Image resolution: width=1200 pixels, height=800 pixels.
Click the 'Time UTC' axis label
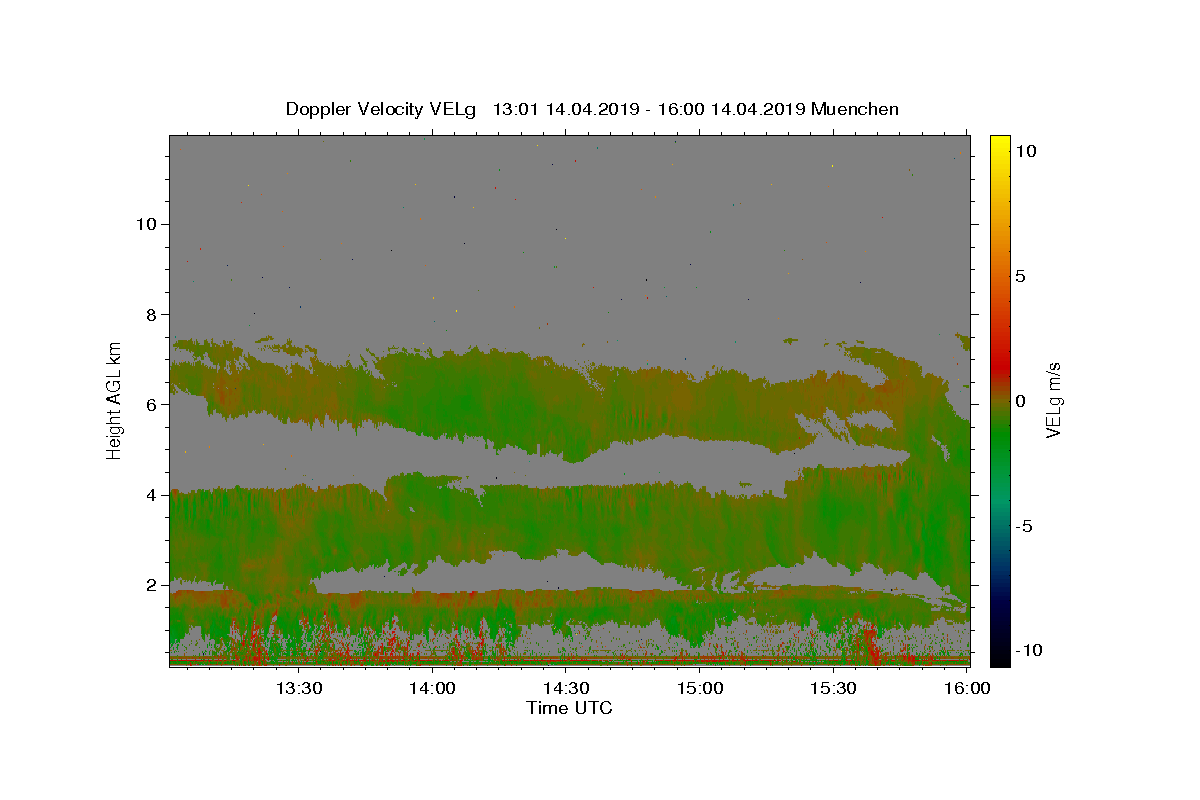[x=569, y=708]
